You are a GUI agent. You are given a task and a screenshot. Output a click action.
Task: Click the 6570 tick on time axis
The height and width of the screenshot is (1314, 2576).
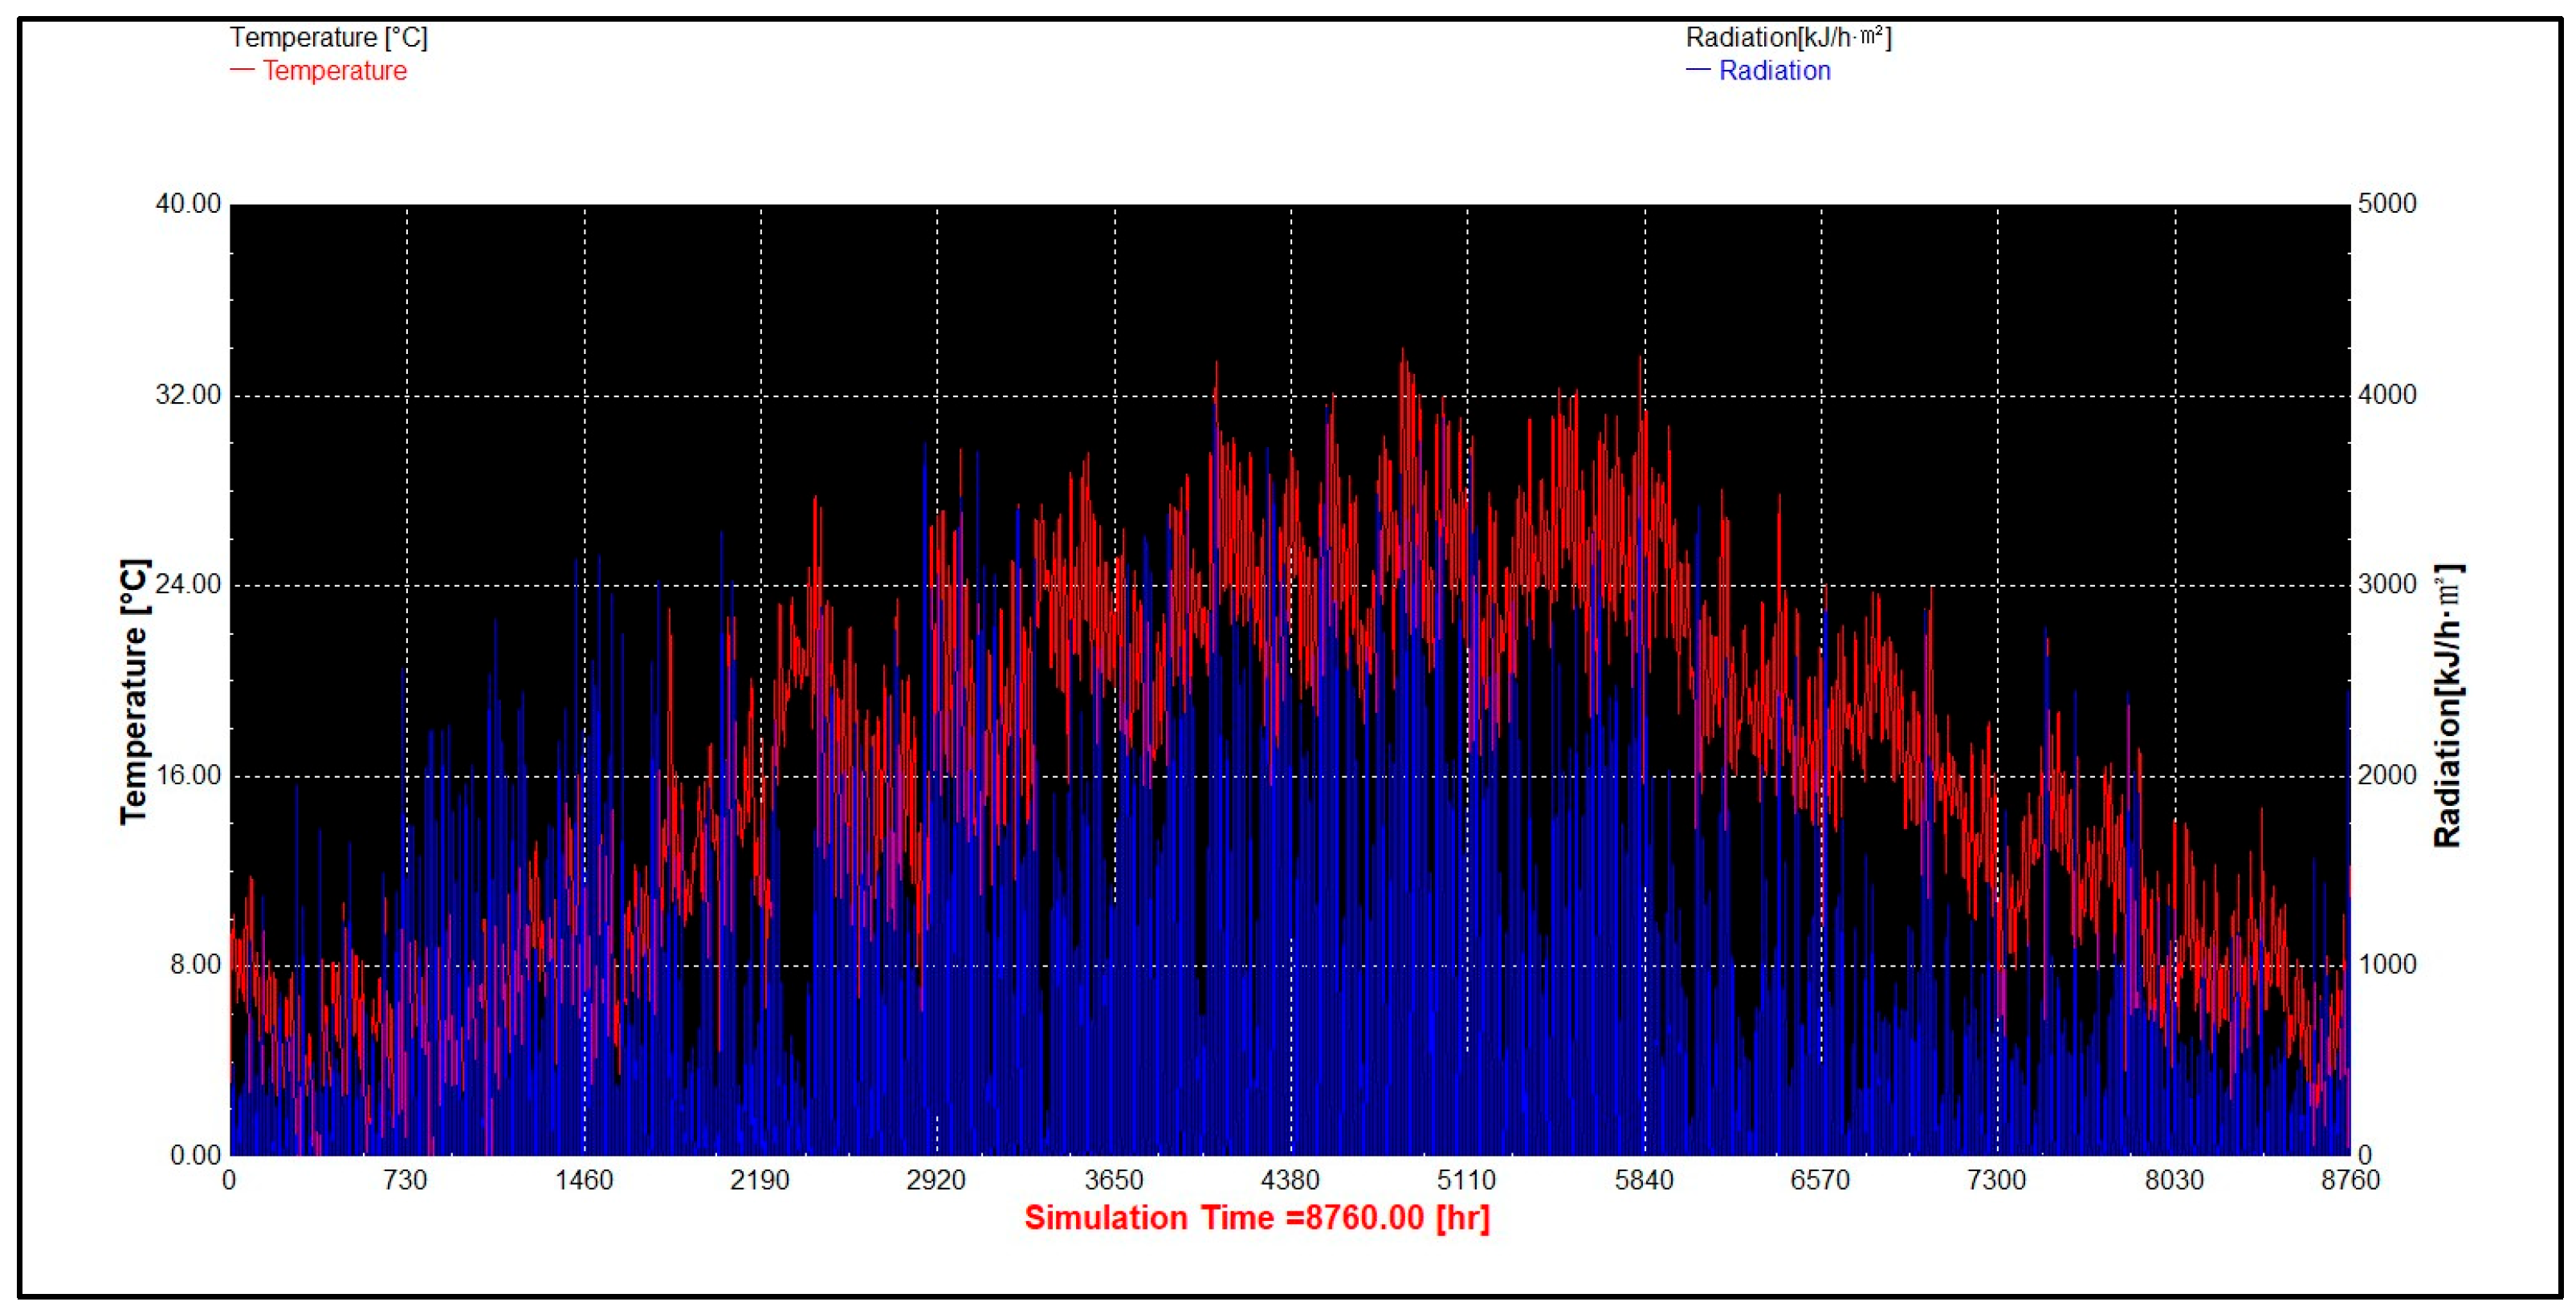click(1820, 1181)
